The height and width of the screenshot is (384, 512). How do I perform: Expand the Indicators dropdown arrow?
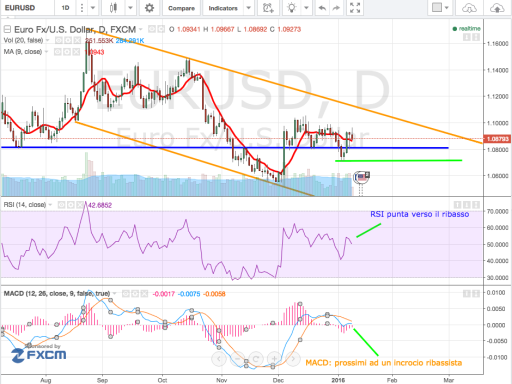pyautogui.click(x=248, y=8)
